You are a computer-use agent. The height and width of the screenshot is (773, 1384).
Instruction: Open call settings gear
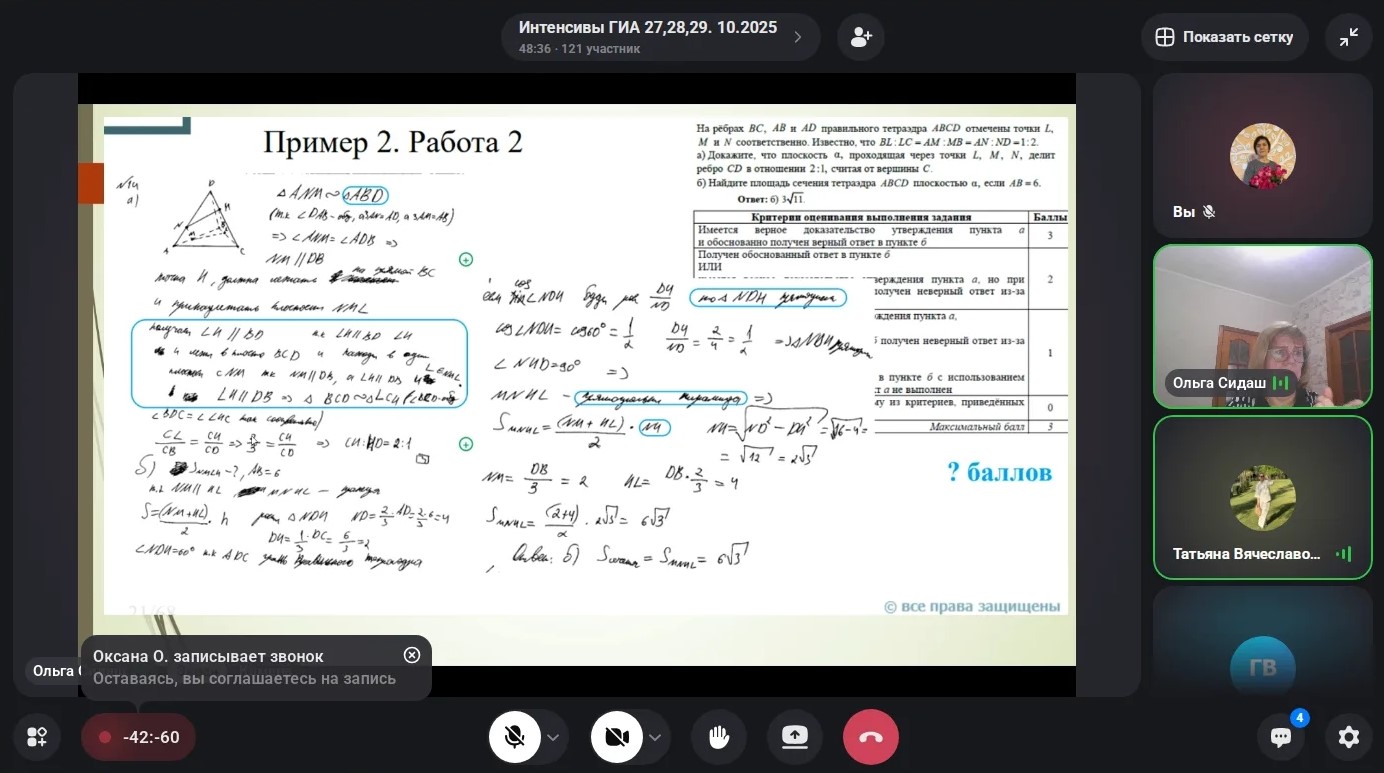tap(1348, 737)
